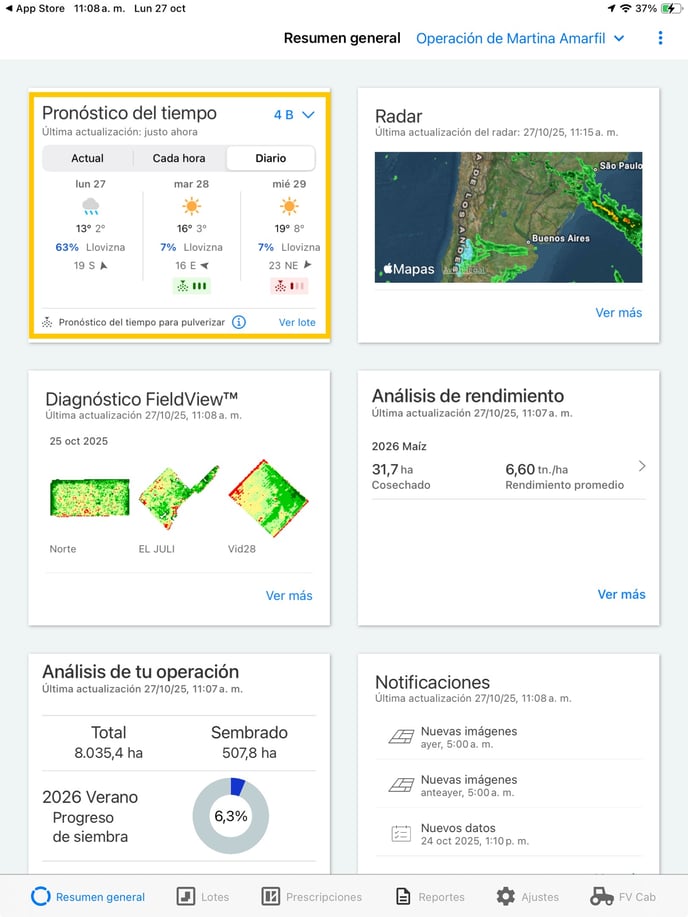Screen dimensions: 688x917
Task: Open the three-dot more options menu
Action: (660, 38)
